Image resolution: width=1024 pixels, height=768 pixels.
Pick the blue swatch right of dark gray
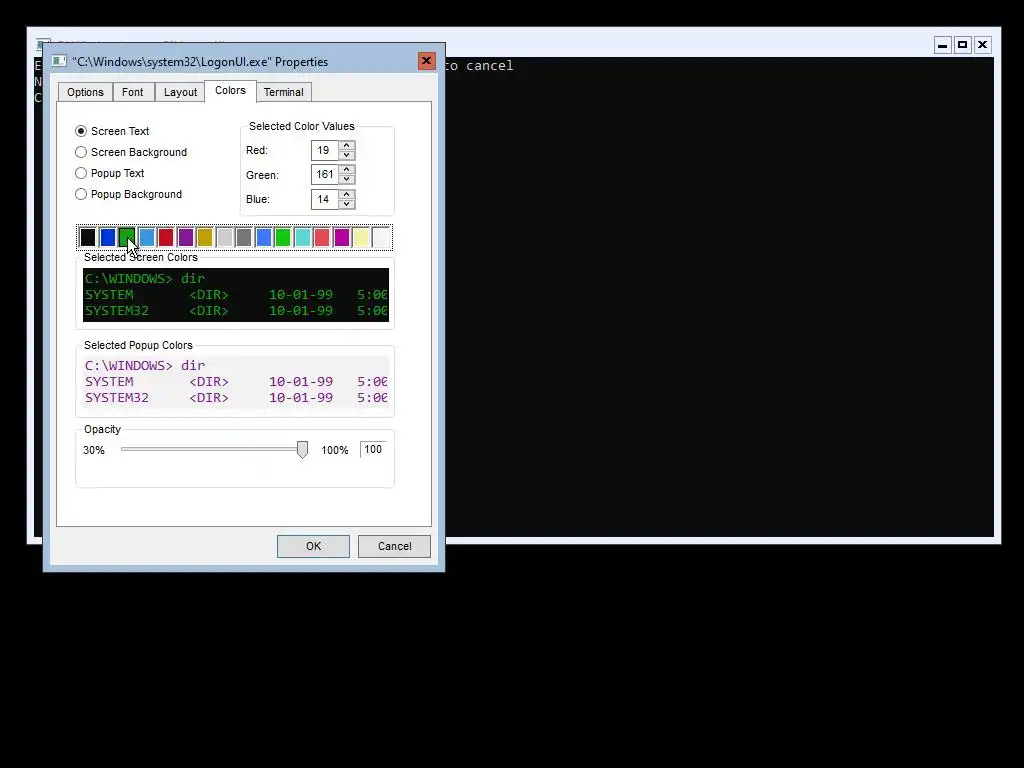tap(264, 237)
